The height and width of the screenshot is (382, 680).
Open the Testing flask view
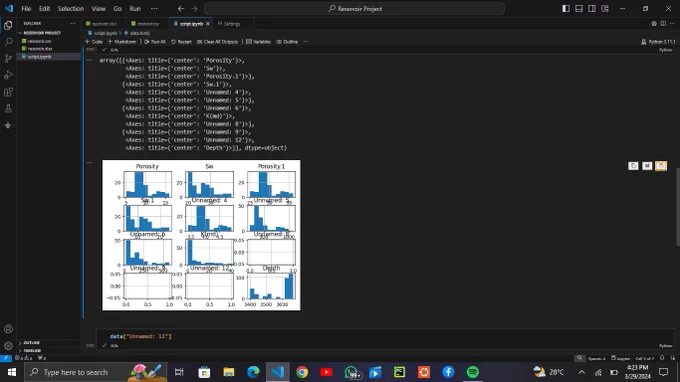coord(8,108)
